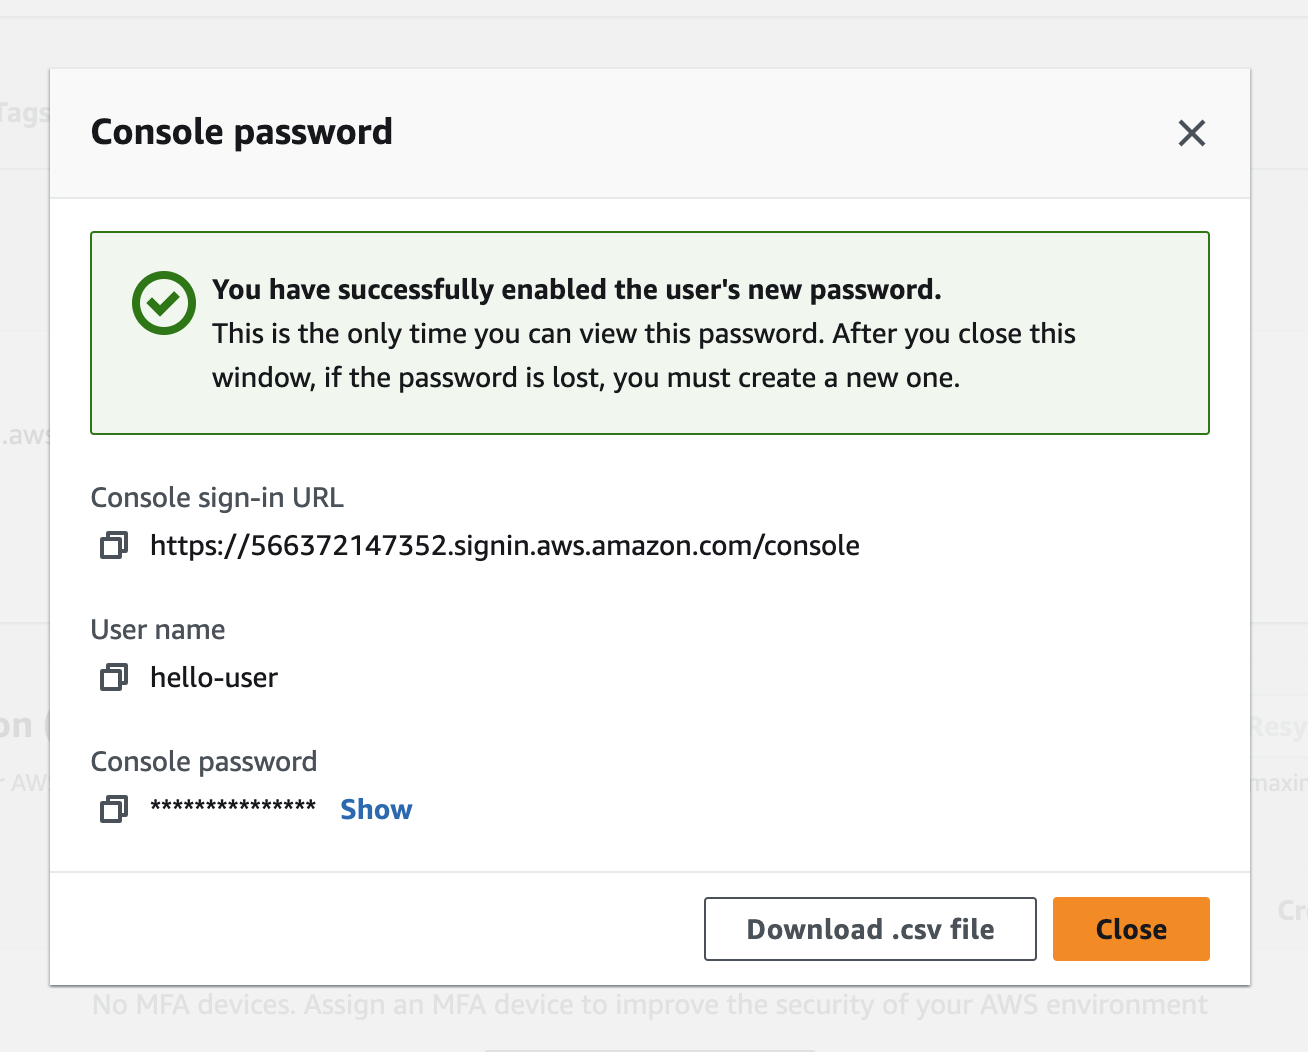Click the dimmed Tags text behind the dialog

24,113
